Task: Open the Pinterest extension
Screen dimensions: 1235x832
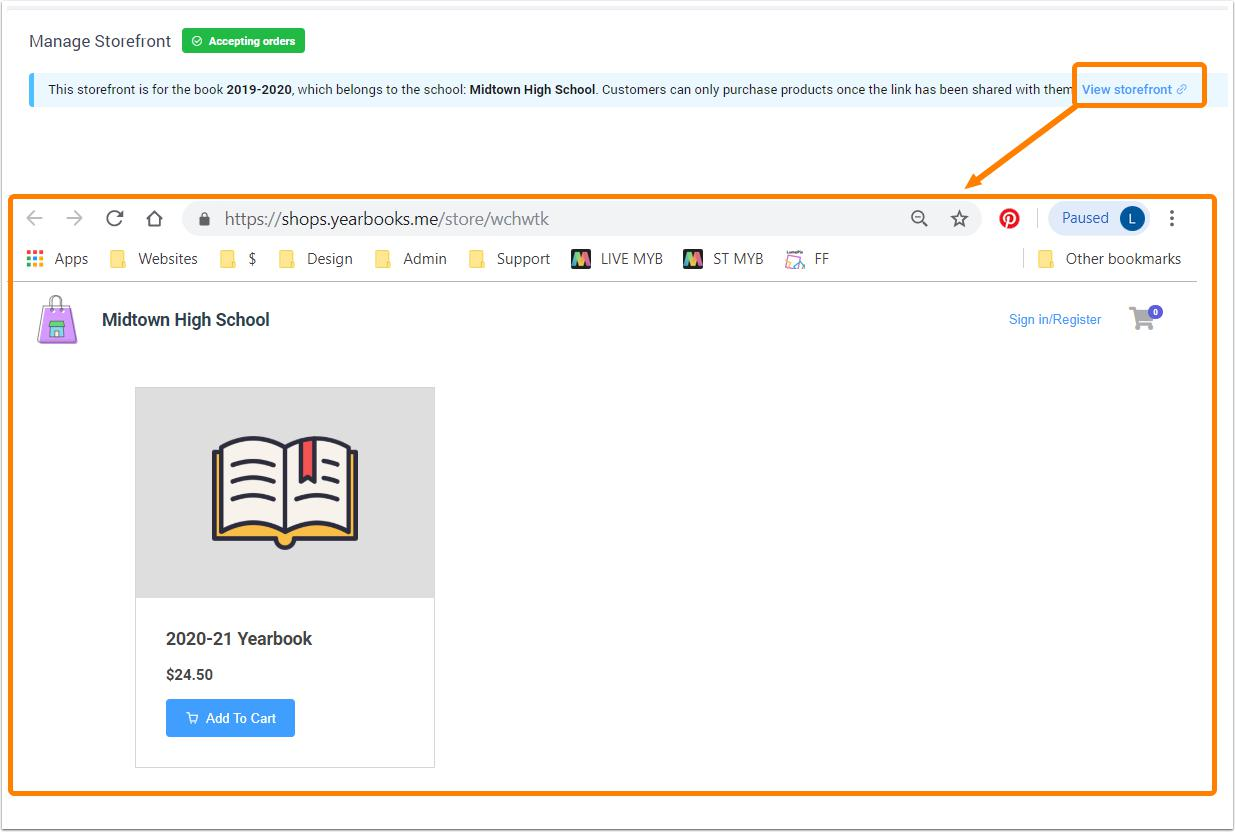Action: click(x=1009, y=219)
